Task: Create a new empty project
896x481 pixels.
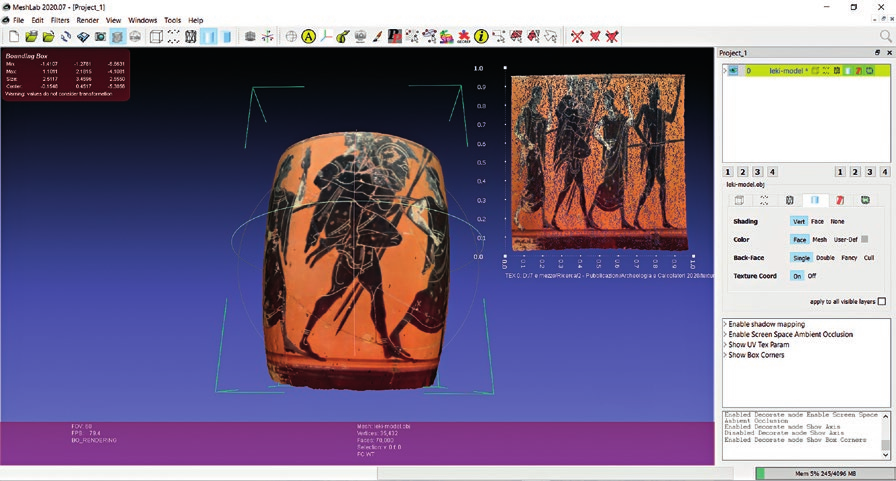Action: pos(14,37)
